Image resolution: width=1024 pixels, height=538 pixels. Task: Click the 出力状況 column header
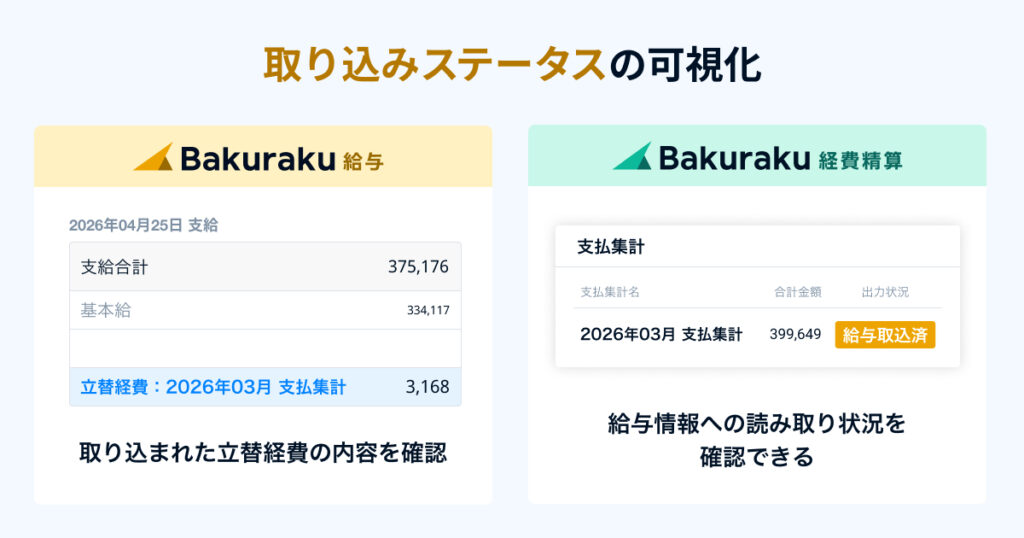tap(885, 292)
